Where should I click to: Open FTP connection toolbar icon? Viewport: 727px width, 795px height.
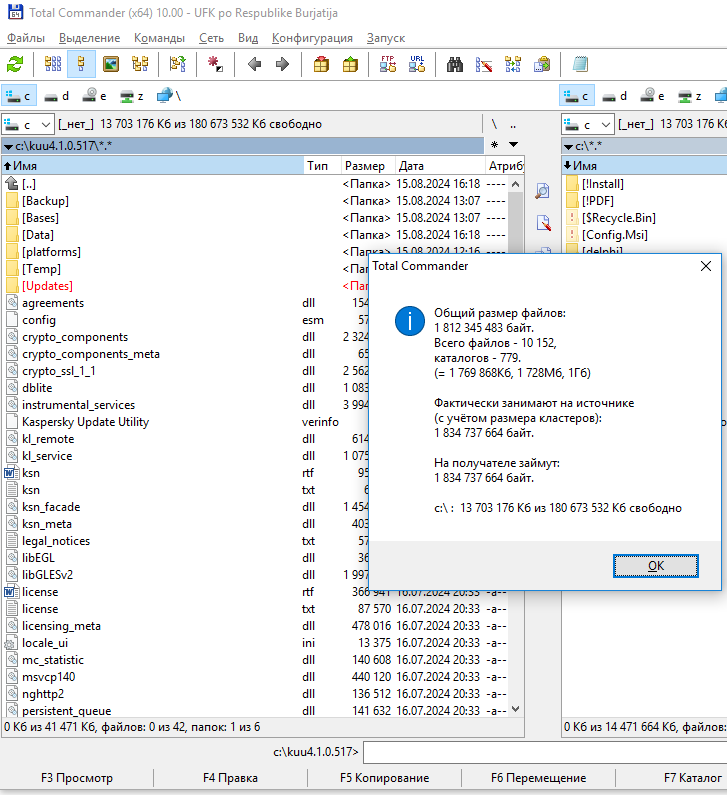pos(388,65)
